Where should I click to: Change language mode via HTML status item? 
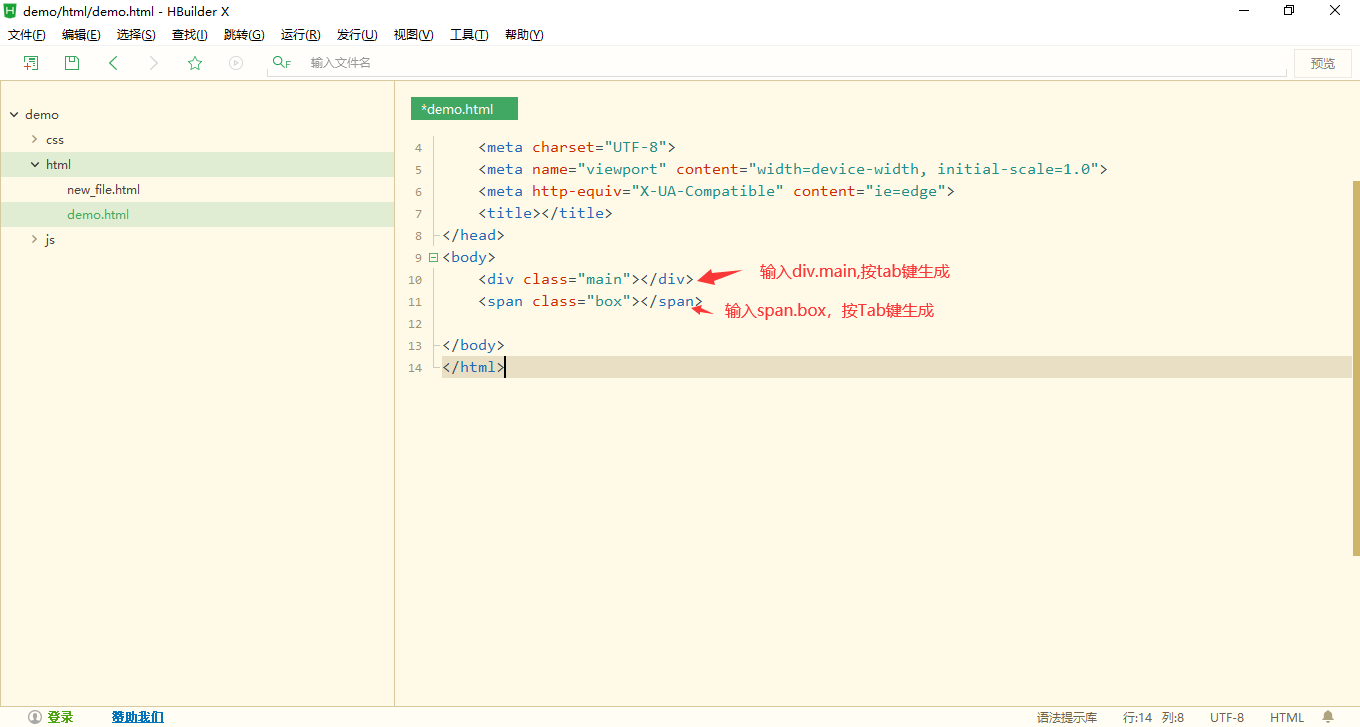pyautogui.click(x=1287, y=717)
